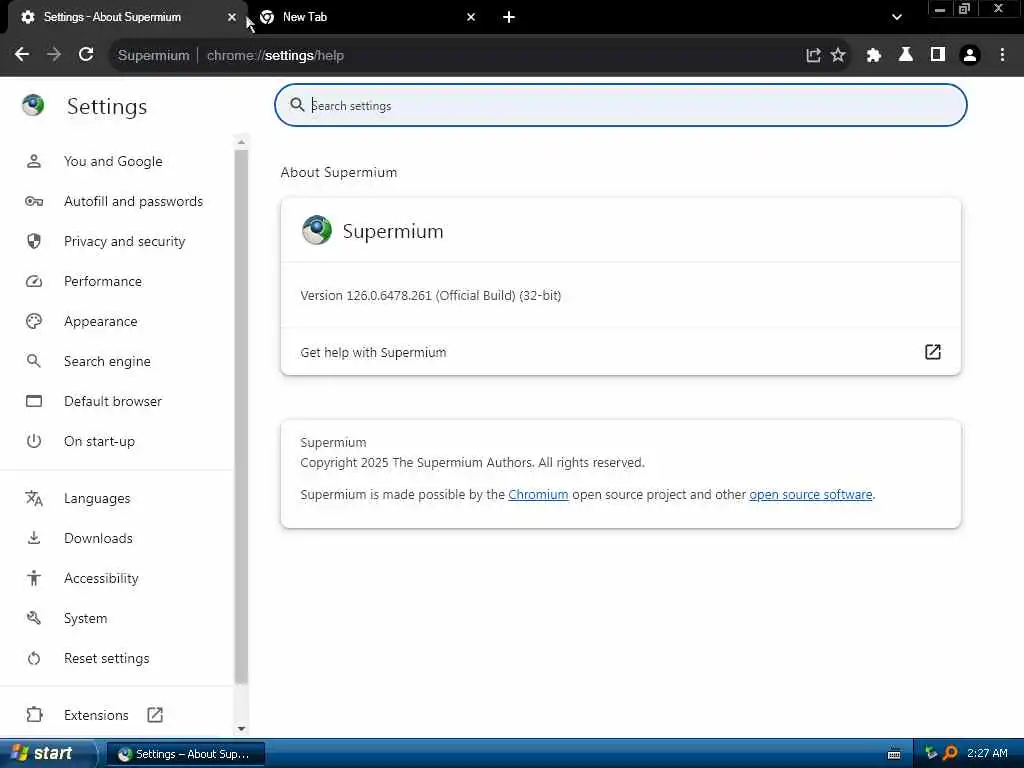The image size is (1024, 768).
Task: Click the Reset settings circular icon
Action: point(34,658)
